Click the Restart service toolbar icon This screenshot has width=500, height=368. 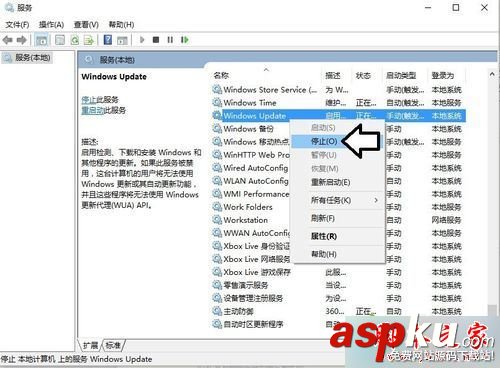[x=184, y=40]
